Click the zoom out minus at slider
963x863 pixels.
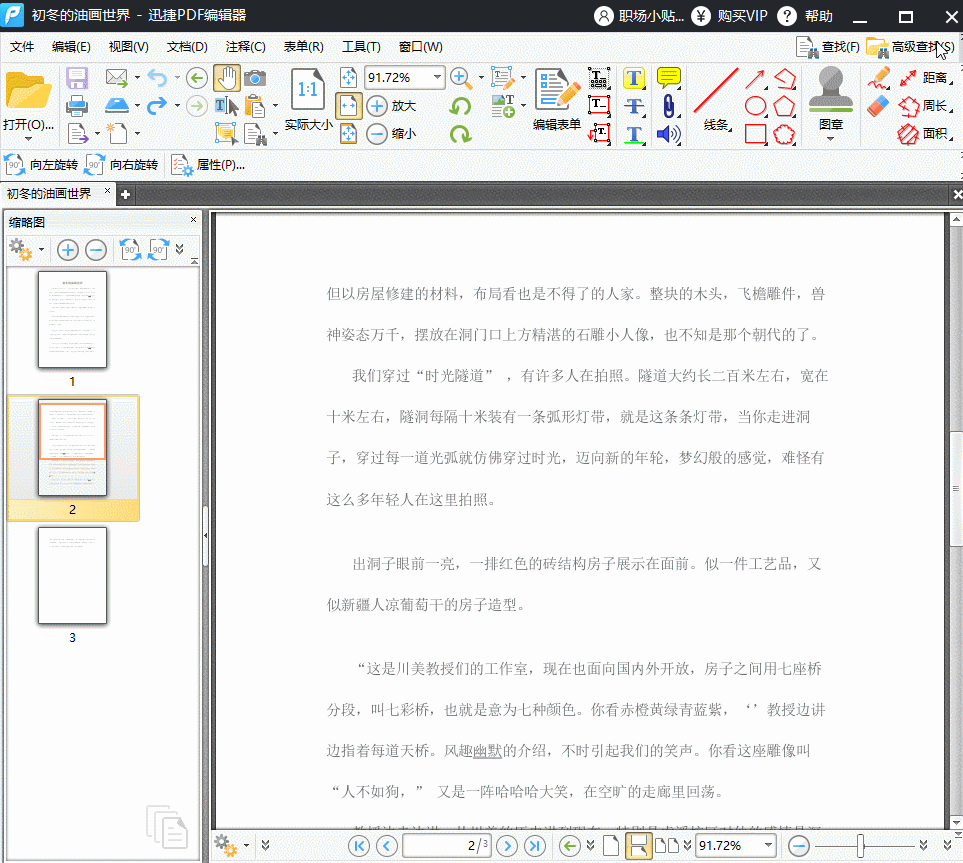click(798, 846)
